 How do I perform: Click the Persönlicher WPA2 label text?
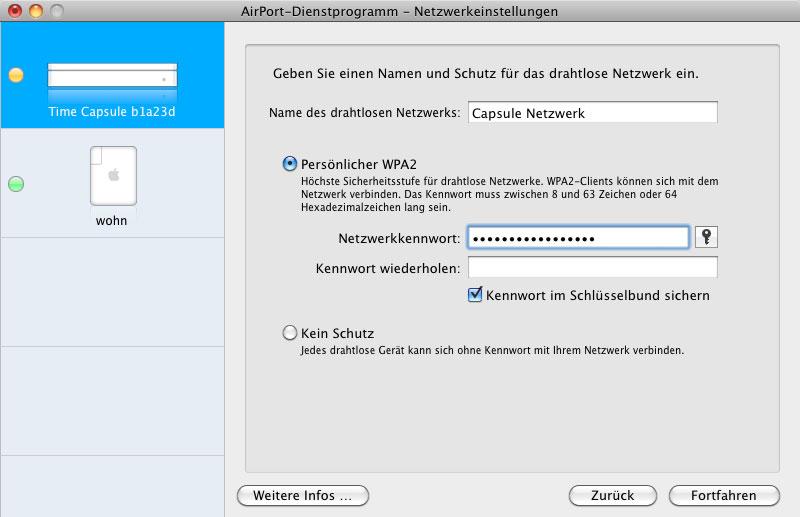click(359, 164)
